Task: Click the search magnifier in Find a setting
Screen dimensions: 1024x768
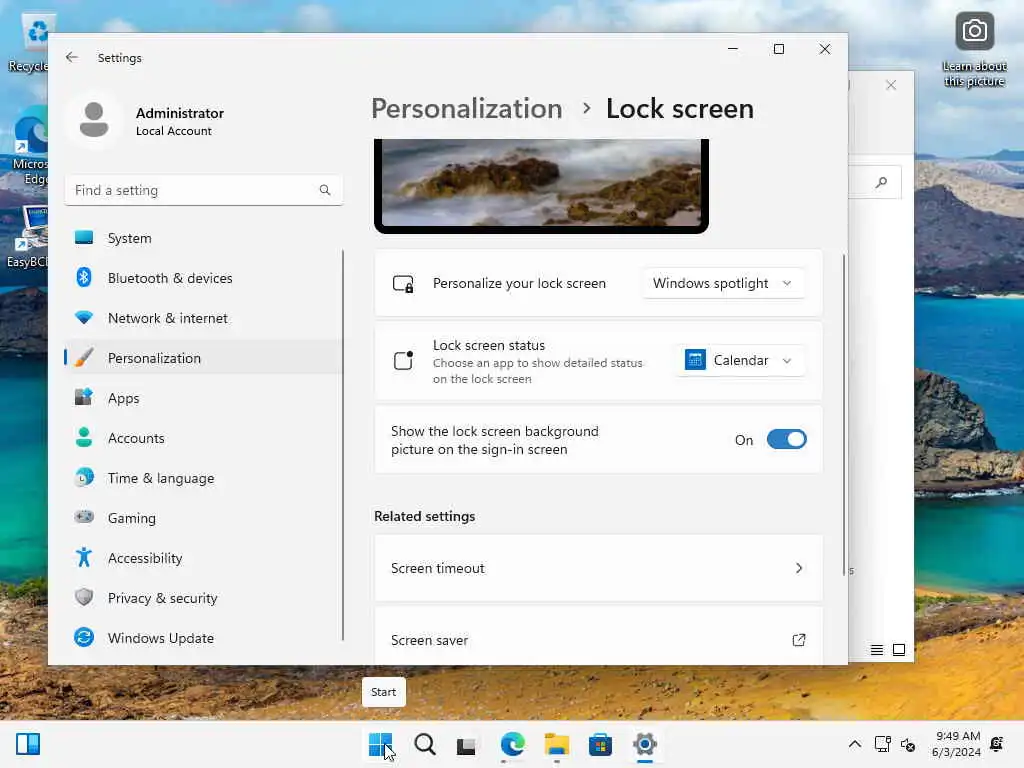Action: (325, 190)
